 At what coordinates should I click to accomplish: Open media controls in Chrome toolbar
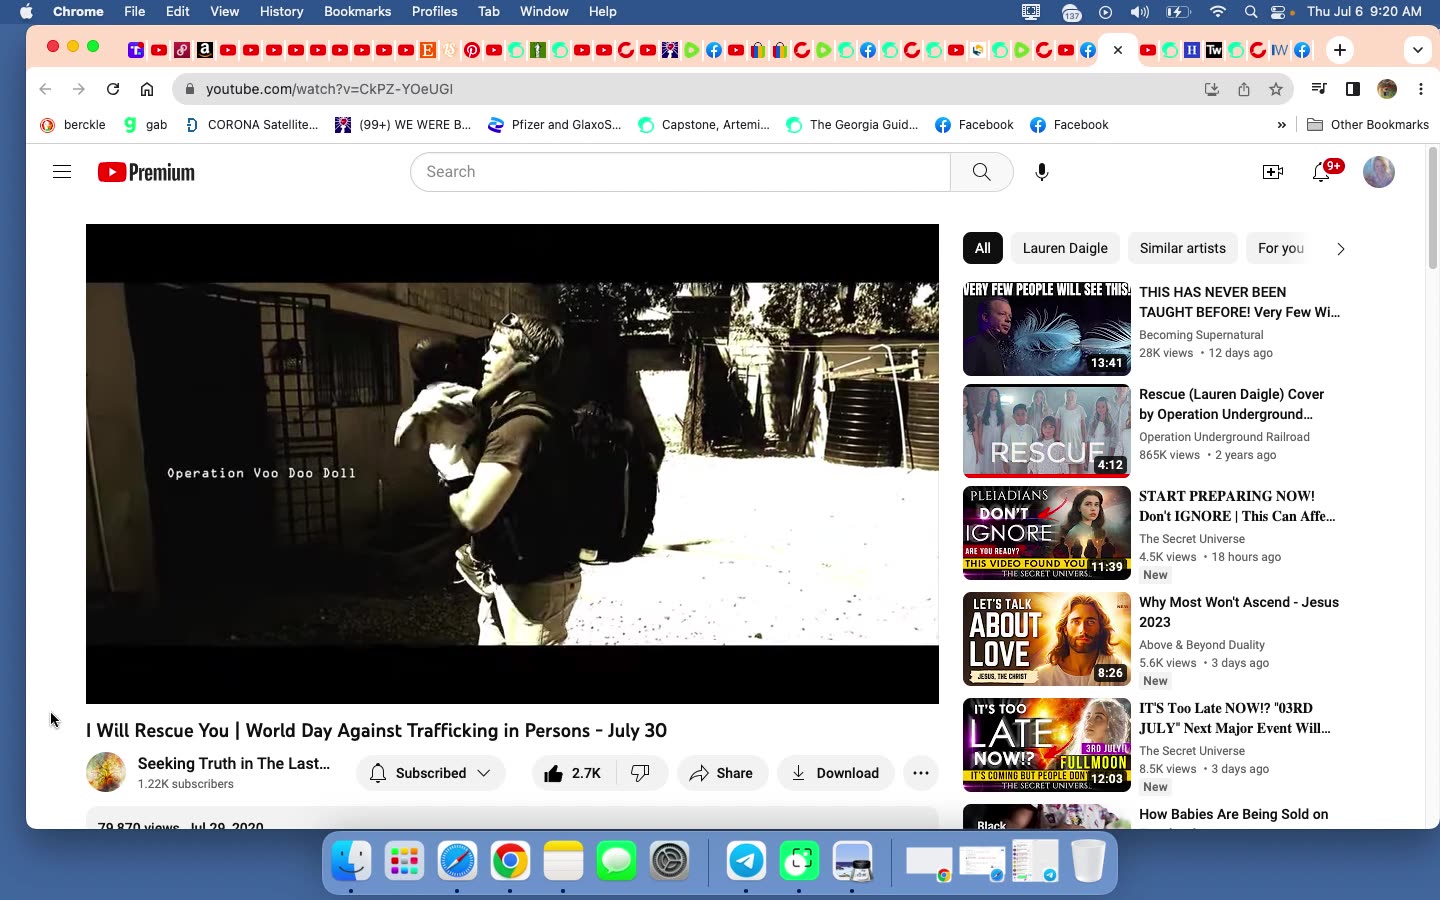pyautogui.click(x=1319, y=89)
